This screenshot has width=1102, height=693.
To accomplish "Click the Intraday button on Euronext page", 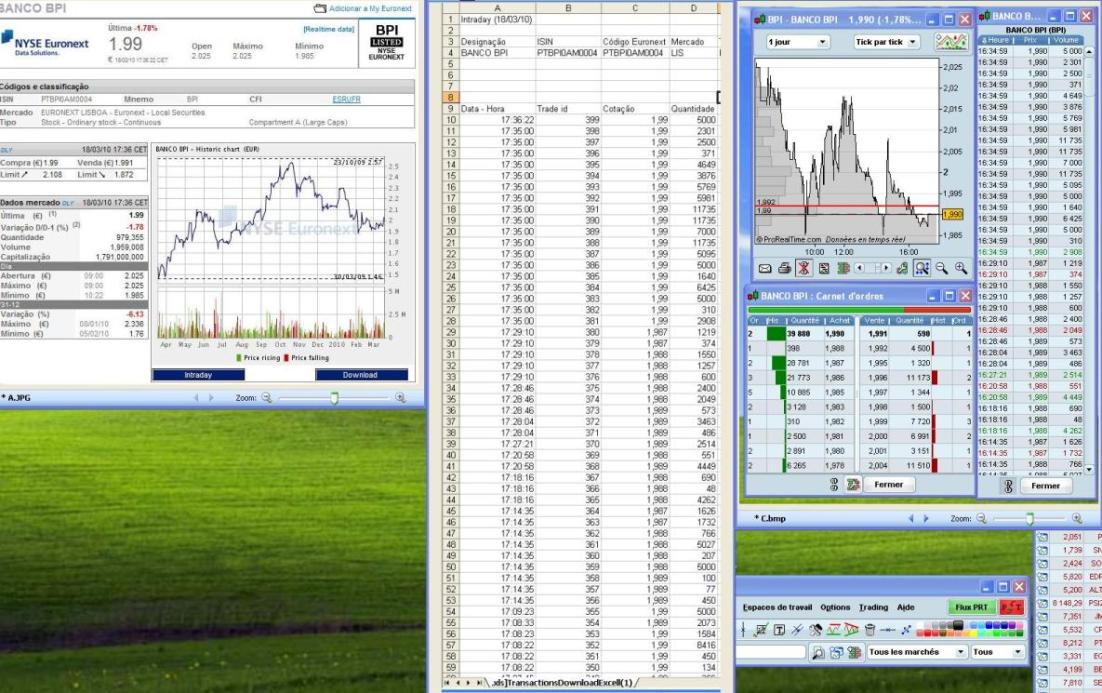I will 198,375.
